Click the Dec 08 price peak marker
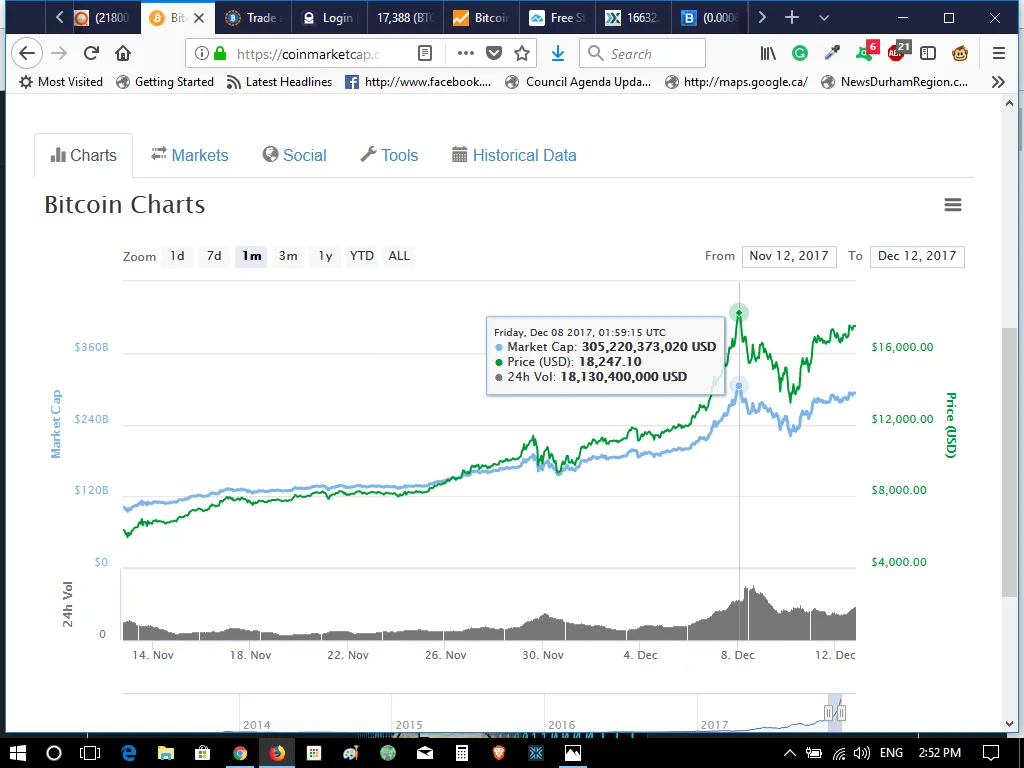The height and width of the screenshot is (768, 1024). 739,313
